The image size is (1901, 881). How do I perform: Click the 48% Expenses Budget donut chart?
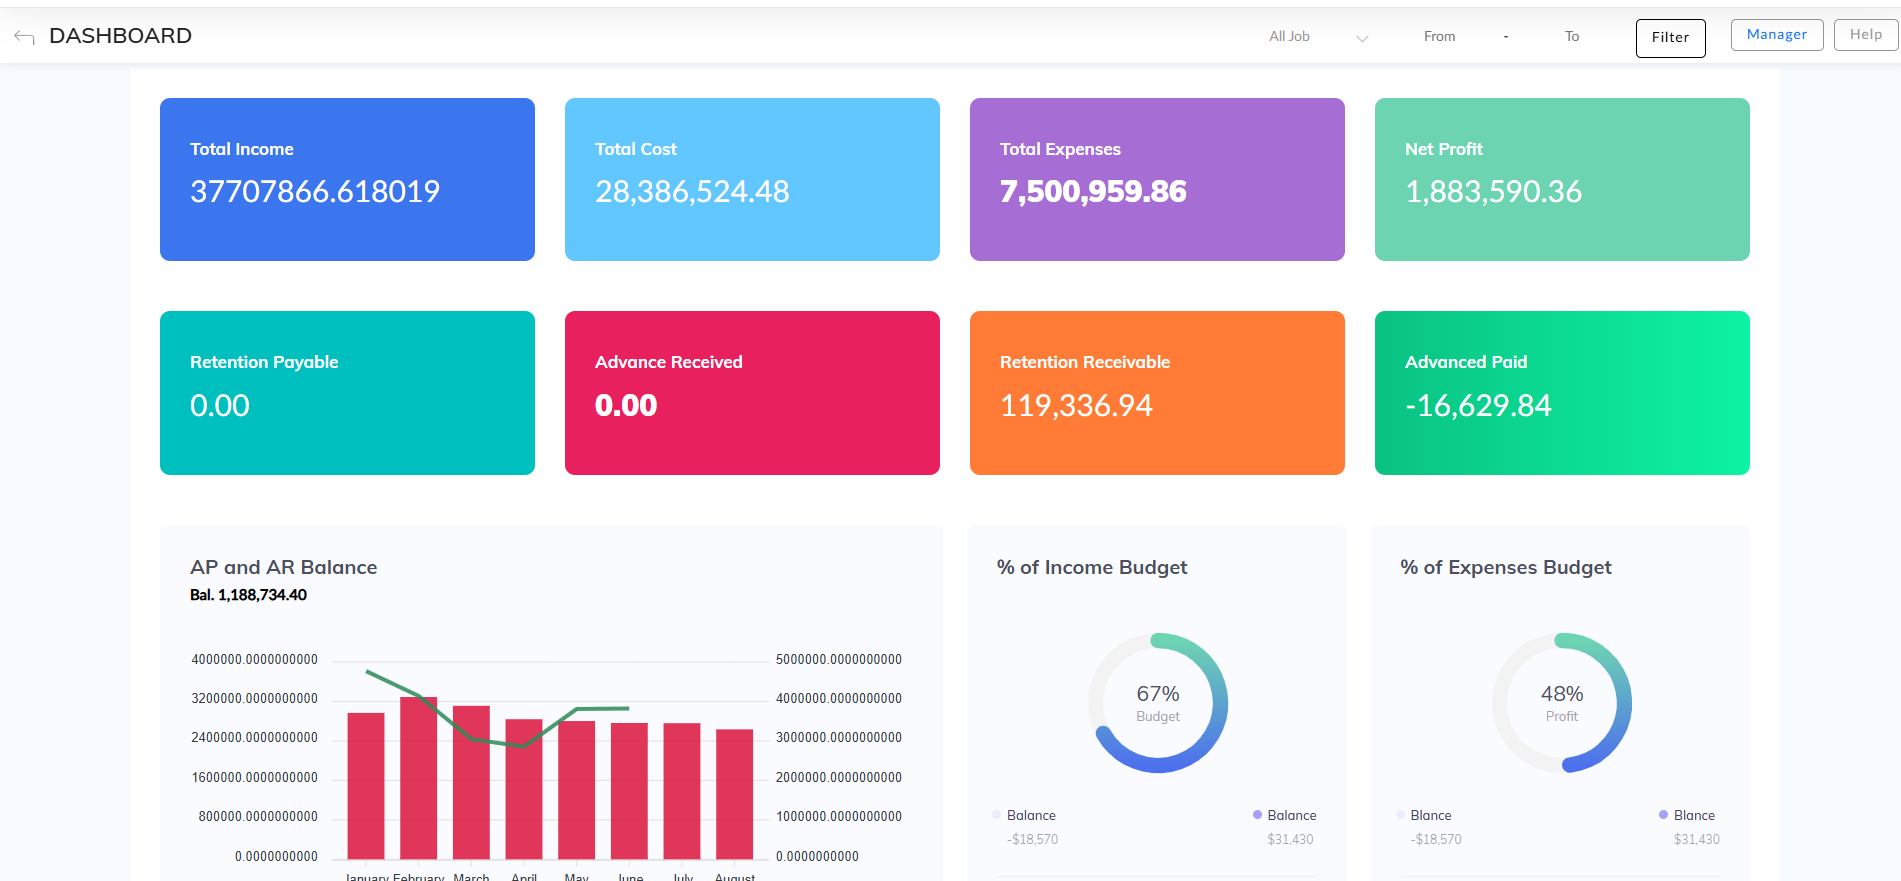(x=1561, y=703)
